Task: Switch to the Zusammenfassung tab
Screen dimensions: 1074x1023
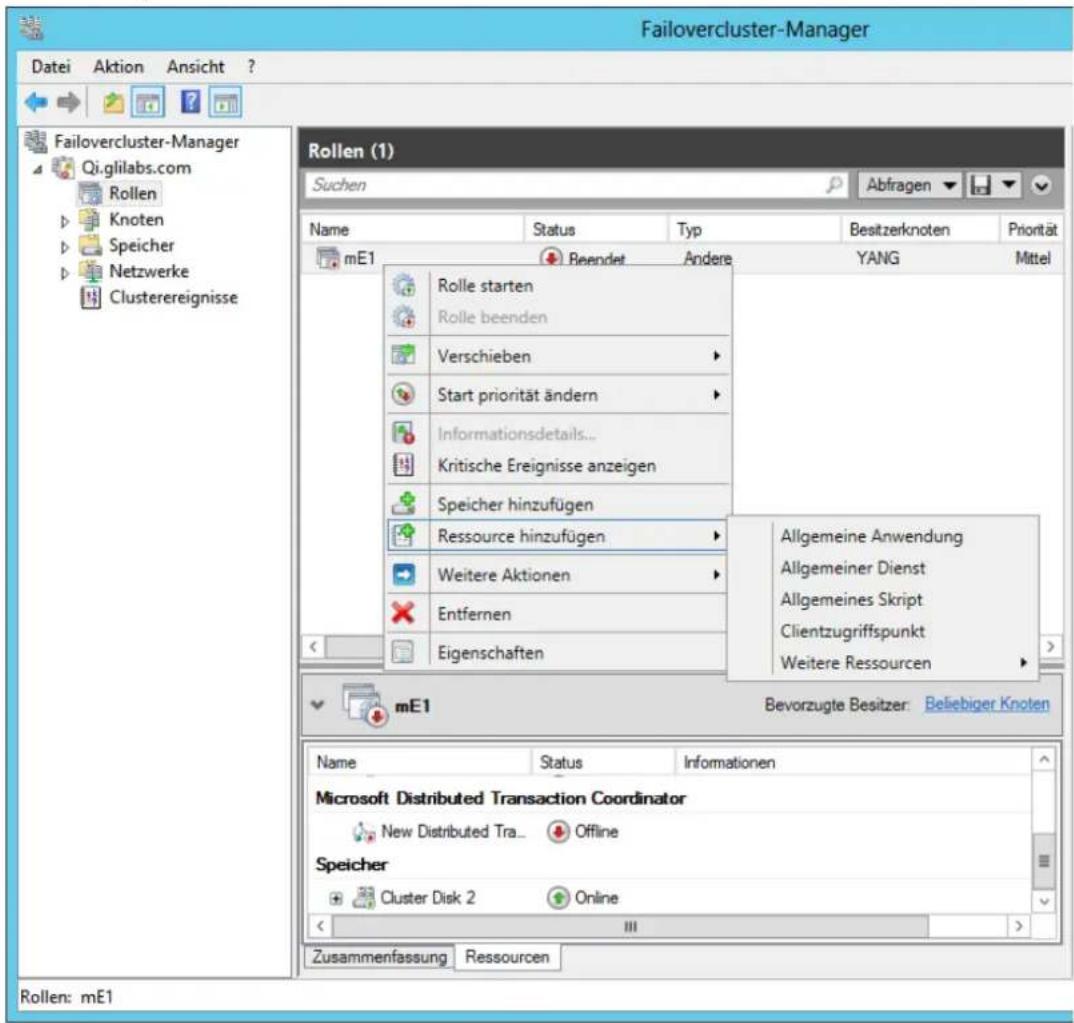Action: [379, 957]
